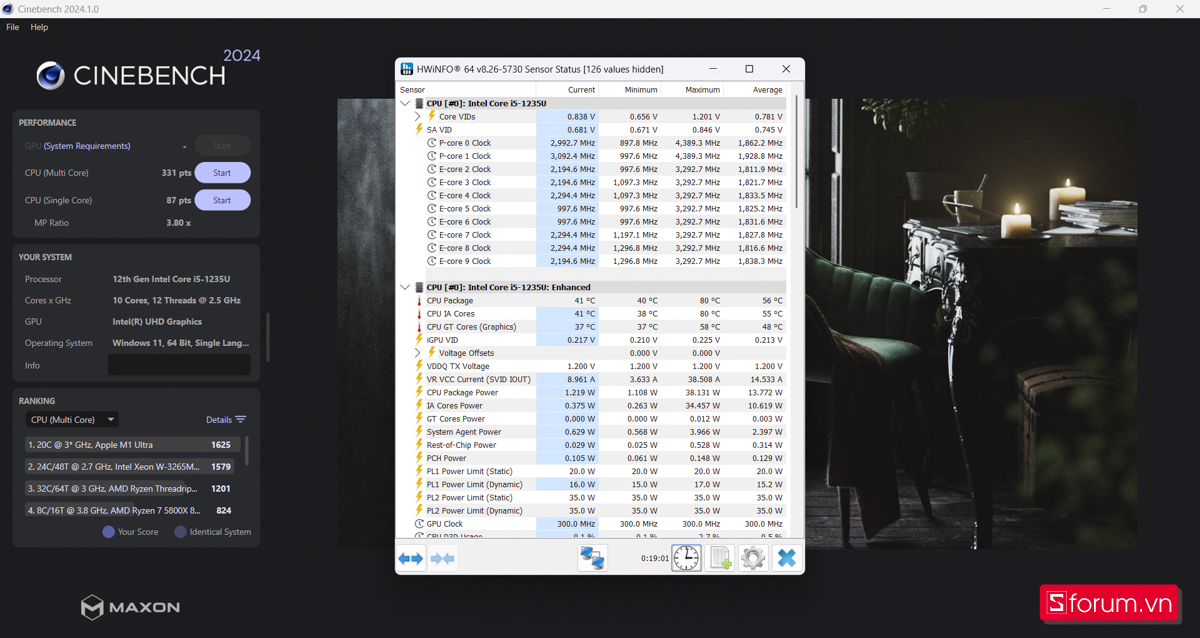The width and height of the screenshot is (1200, 638).
Task: Click the CPU Package thermometer icon
Action: 419,300
